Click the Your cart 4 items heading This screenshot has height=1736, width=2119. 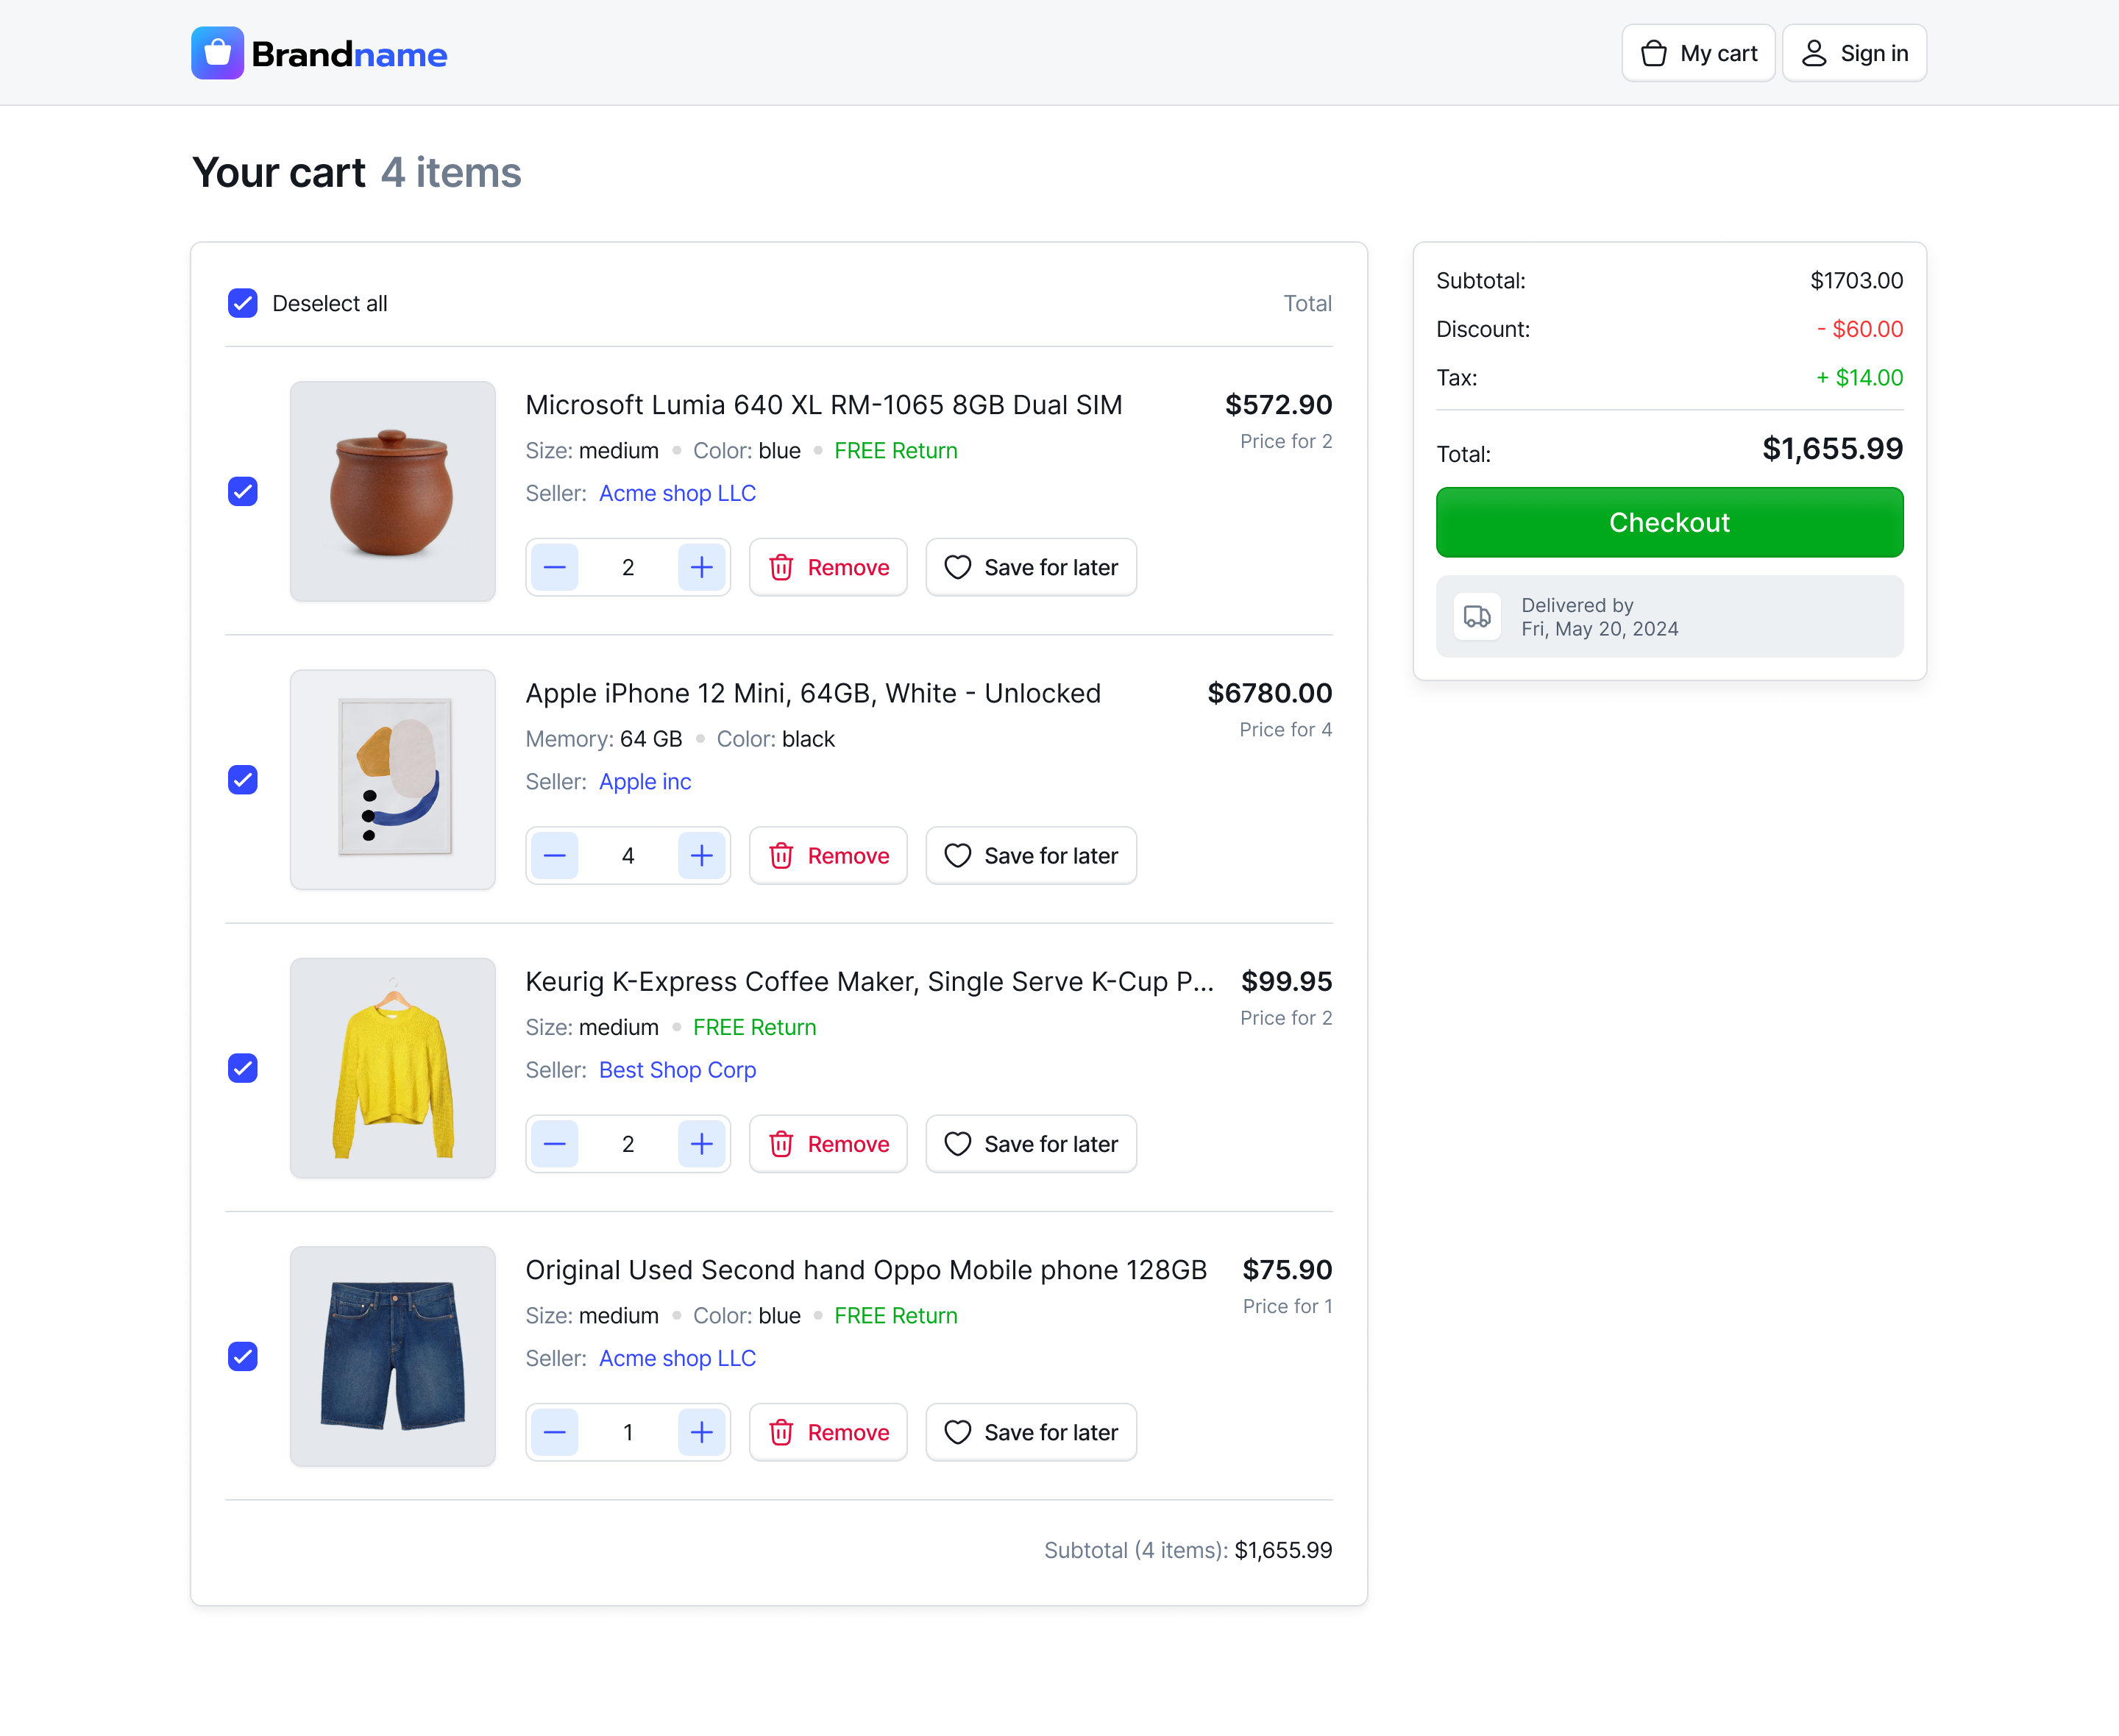point(357,173)
